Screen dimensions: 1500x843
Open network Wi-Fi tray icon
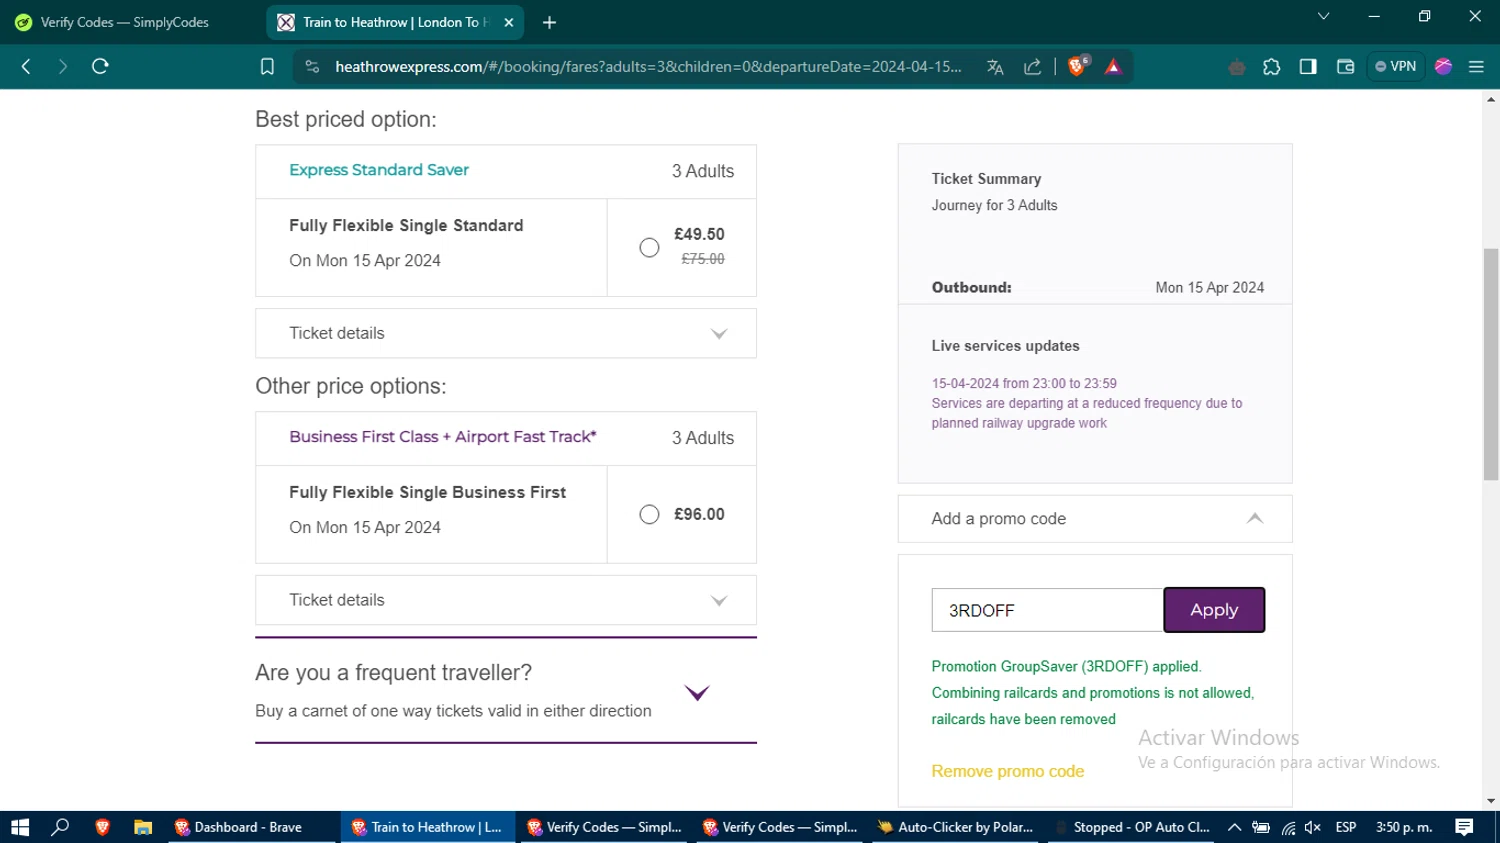1288,827
